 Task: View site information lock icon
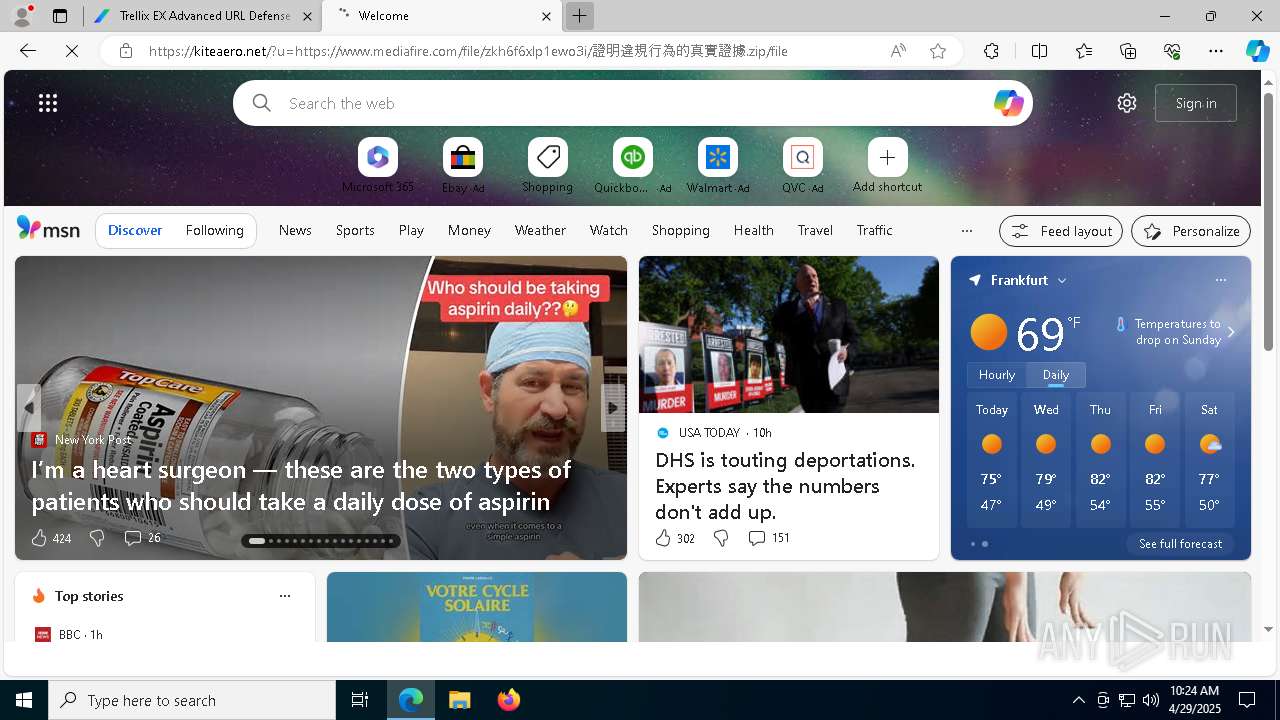pos(126,51)
